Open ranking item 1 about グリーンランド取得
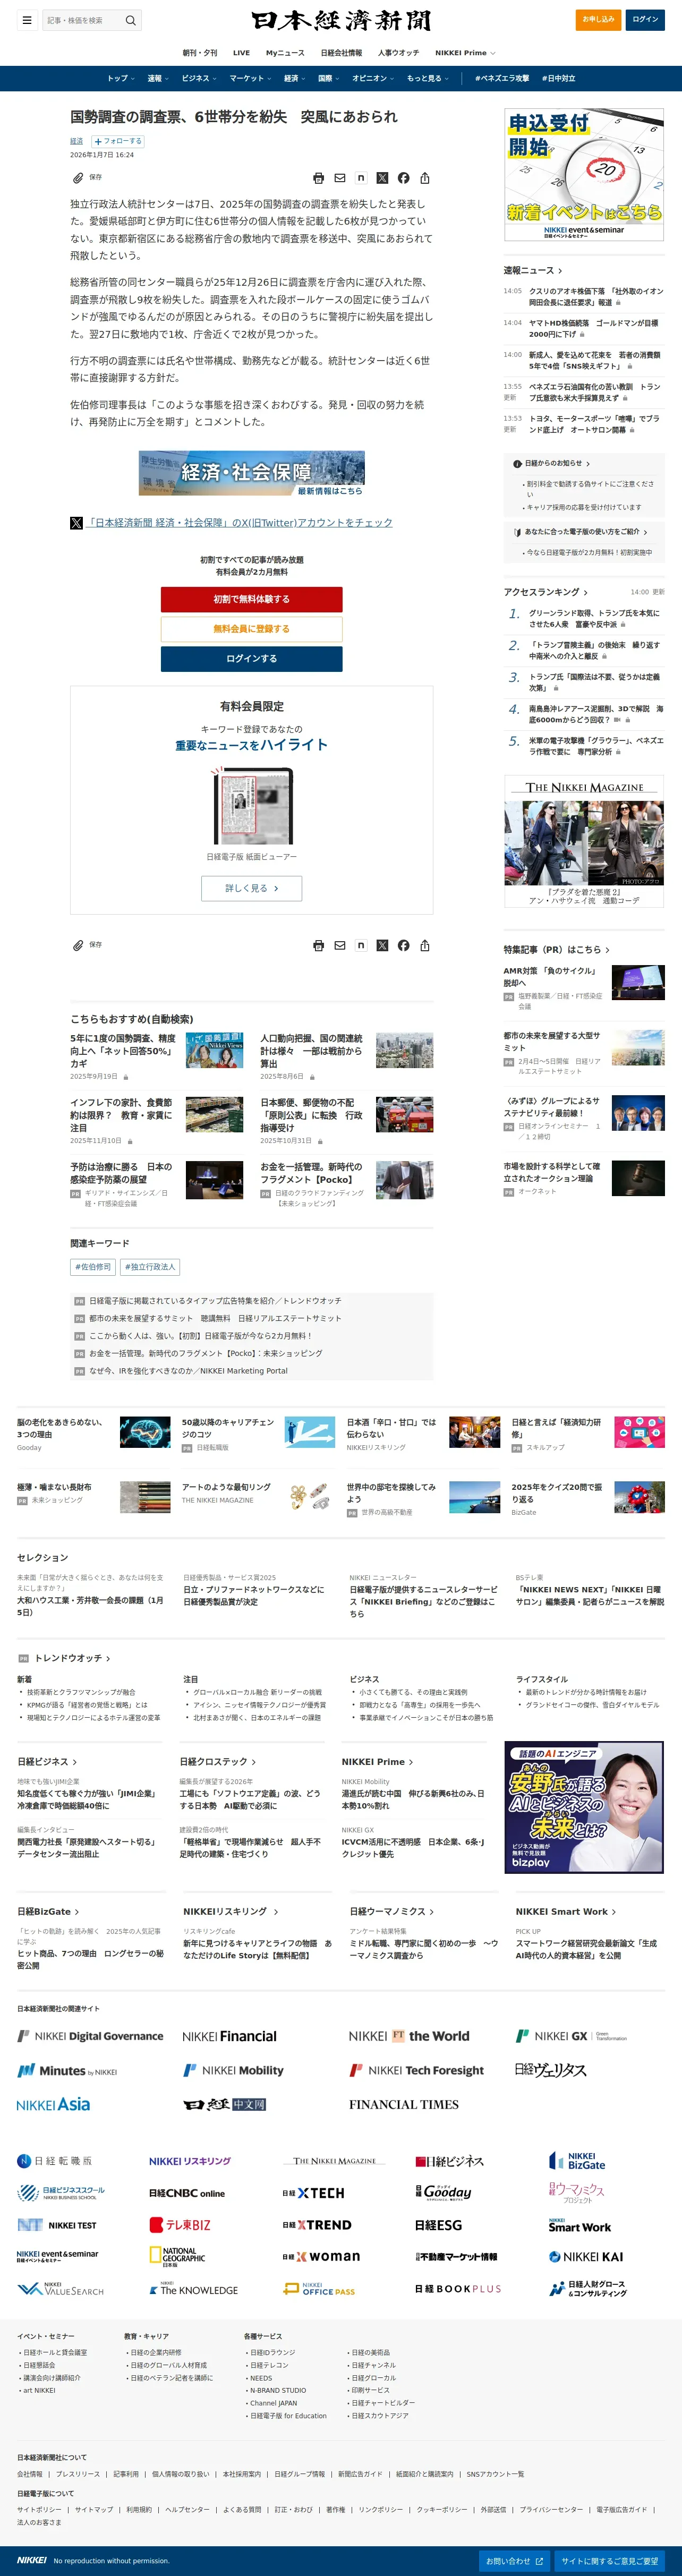The width and height of the screenshot is (682, 2576). pyautogui.click(x=595, y=619)
